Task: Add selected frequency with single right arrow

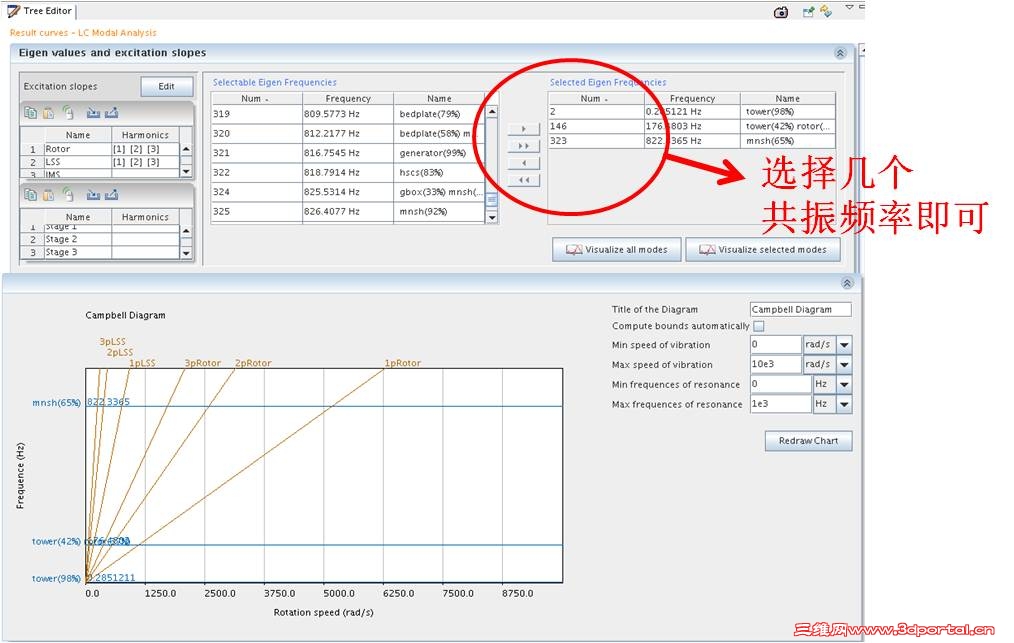Action: click(524, 129)
